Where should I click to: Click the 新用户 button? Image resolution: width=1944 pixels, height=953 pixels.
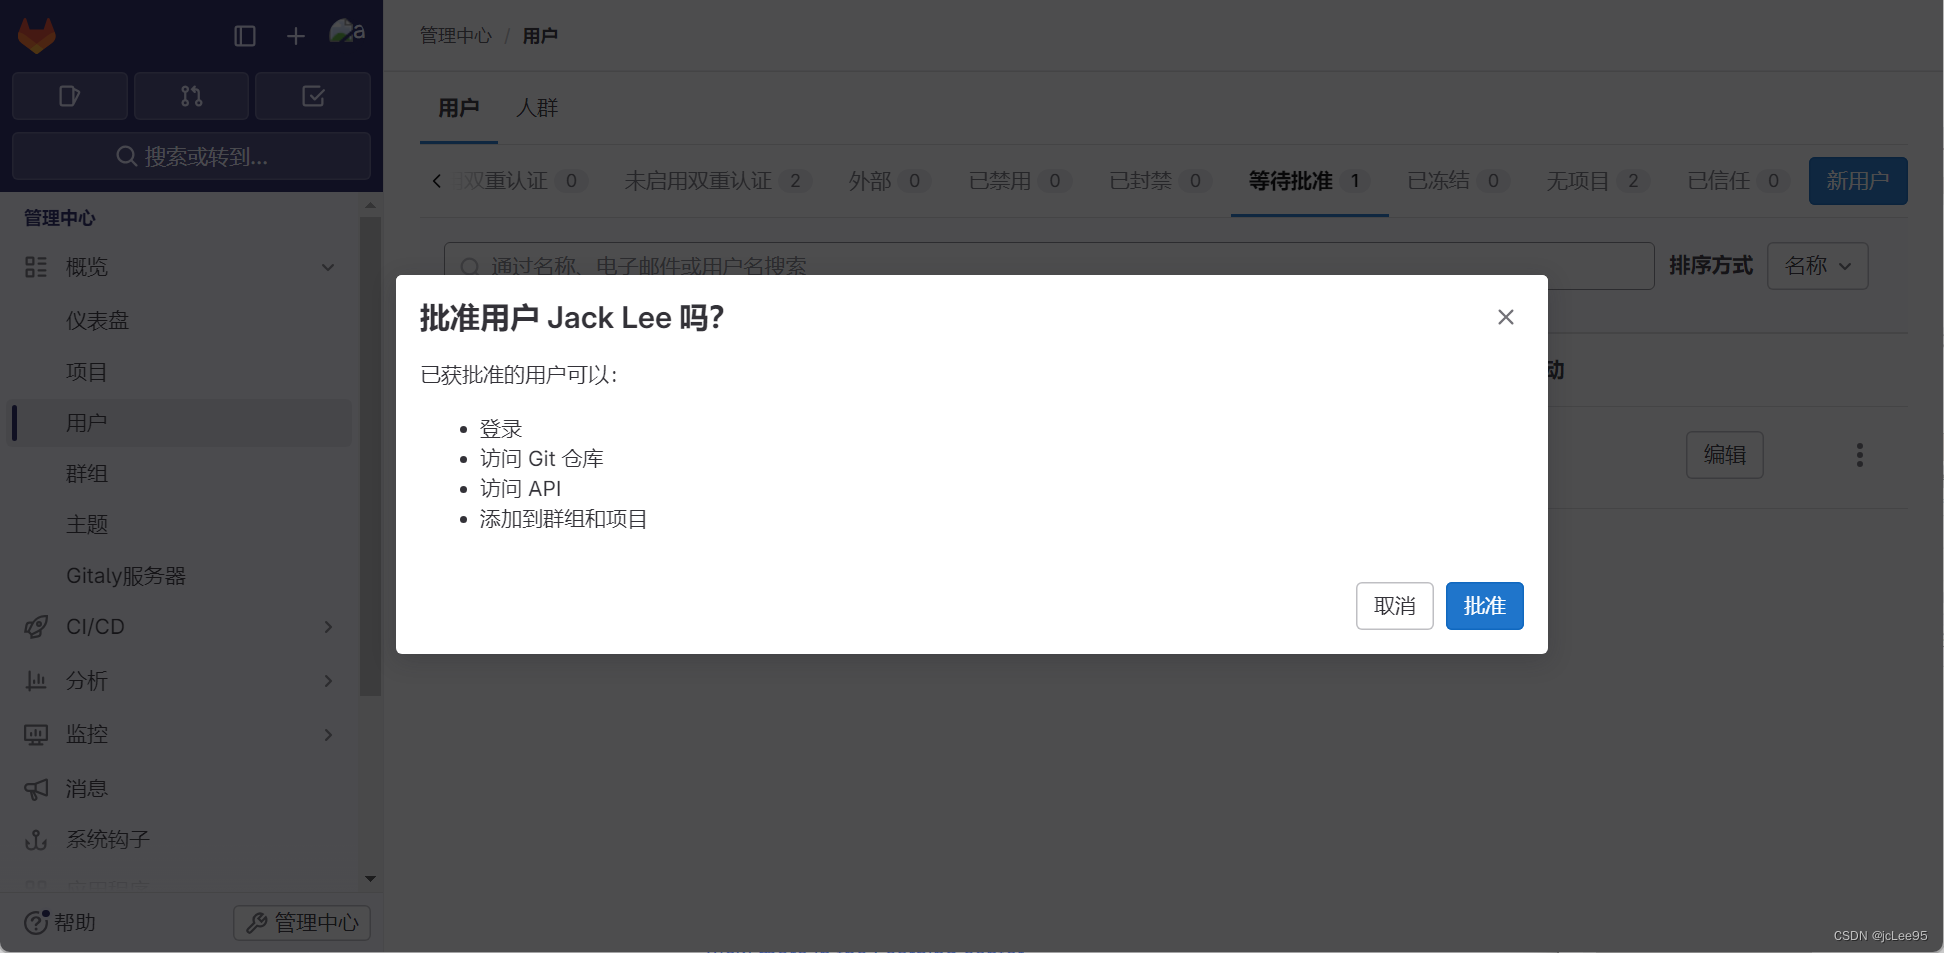(x=1858, y=181)
